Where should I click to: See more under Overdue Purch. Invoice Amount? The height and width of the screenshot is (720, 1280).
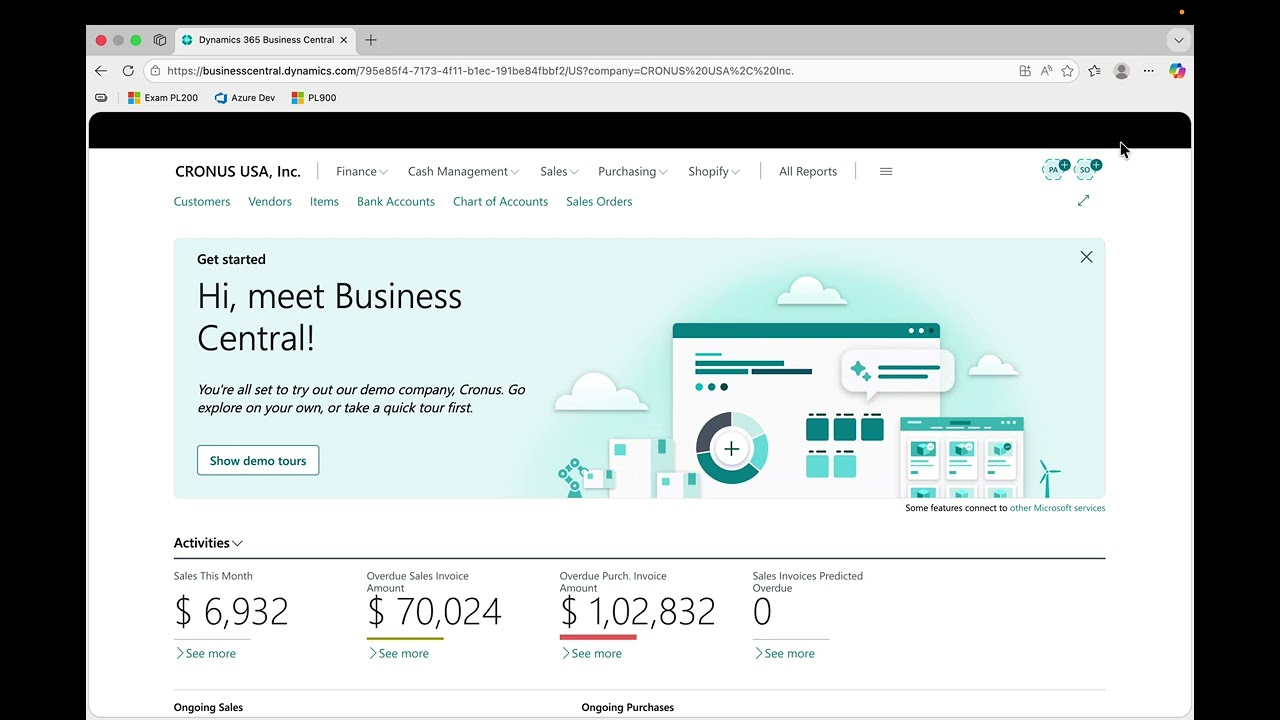coord(592,653)
